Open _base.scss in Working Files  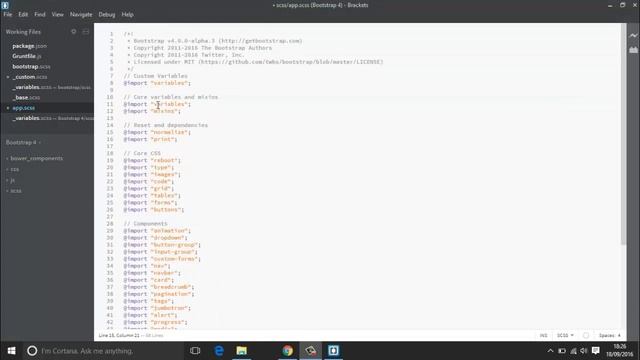[26, 98]
